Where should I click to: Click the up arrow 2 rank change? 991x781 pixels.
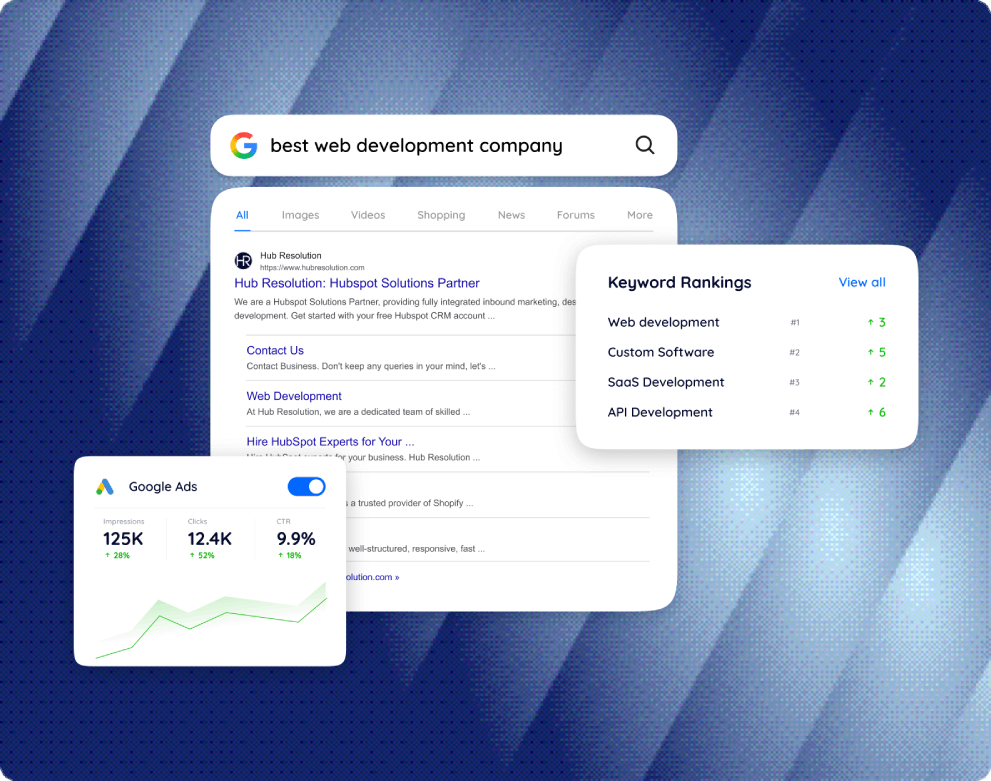click(x=877, y=382)
